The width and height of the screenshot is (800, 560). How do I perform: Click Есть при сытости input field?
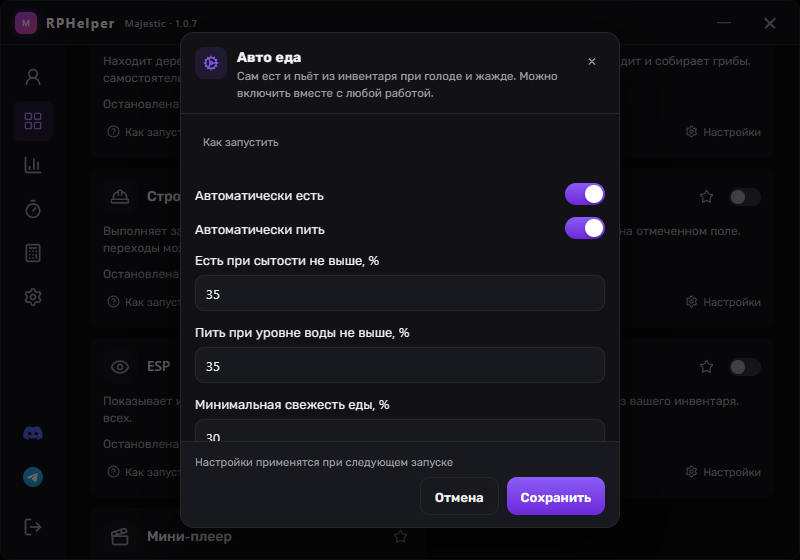click(x=400, y=293)
